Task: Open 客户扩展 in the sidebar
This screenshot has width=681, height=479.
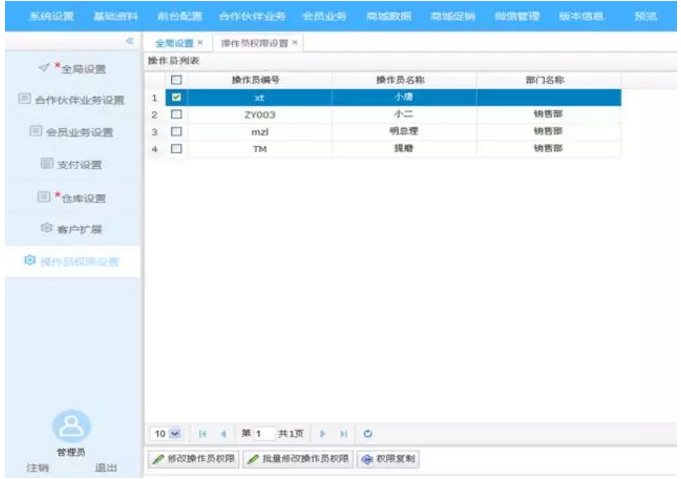Action: click(79, 229)
